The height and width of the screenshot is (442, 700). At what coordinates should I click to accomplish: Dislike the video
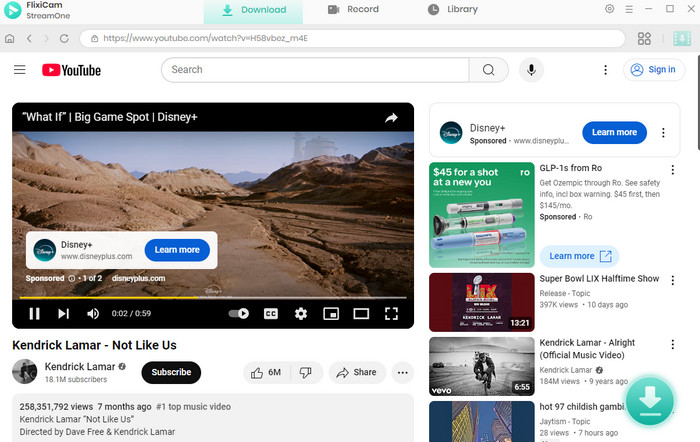pos(306,372)
